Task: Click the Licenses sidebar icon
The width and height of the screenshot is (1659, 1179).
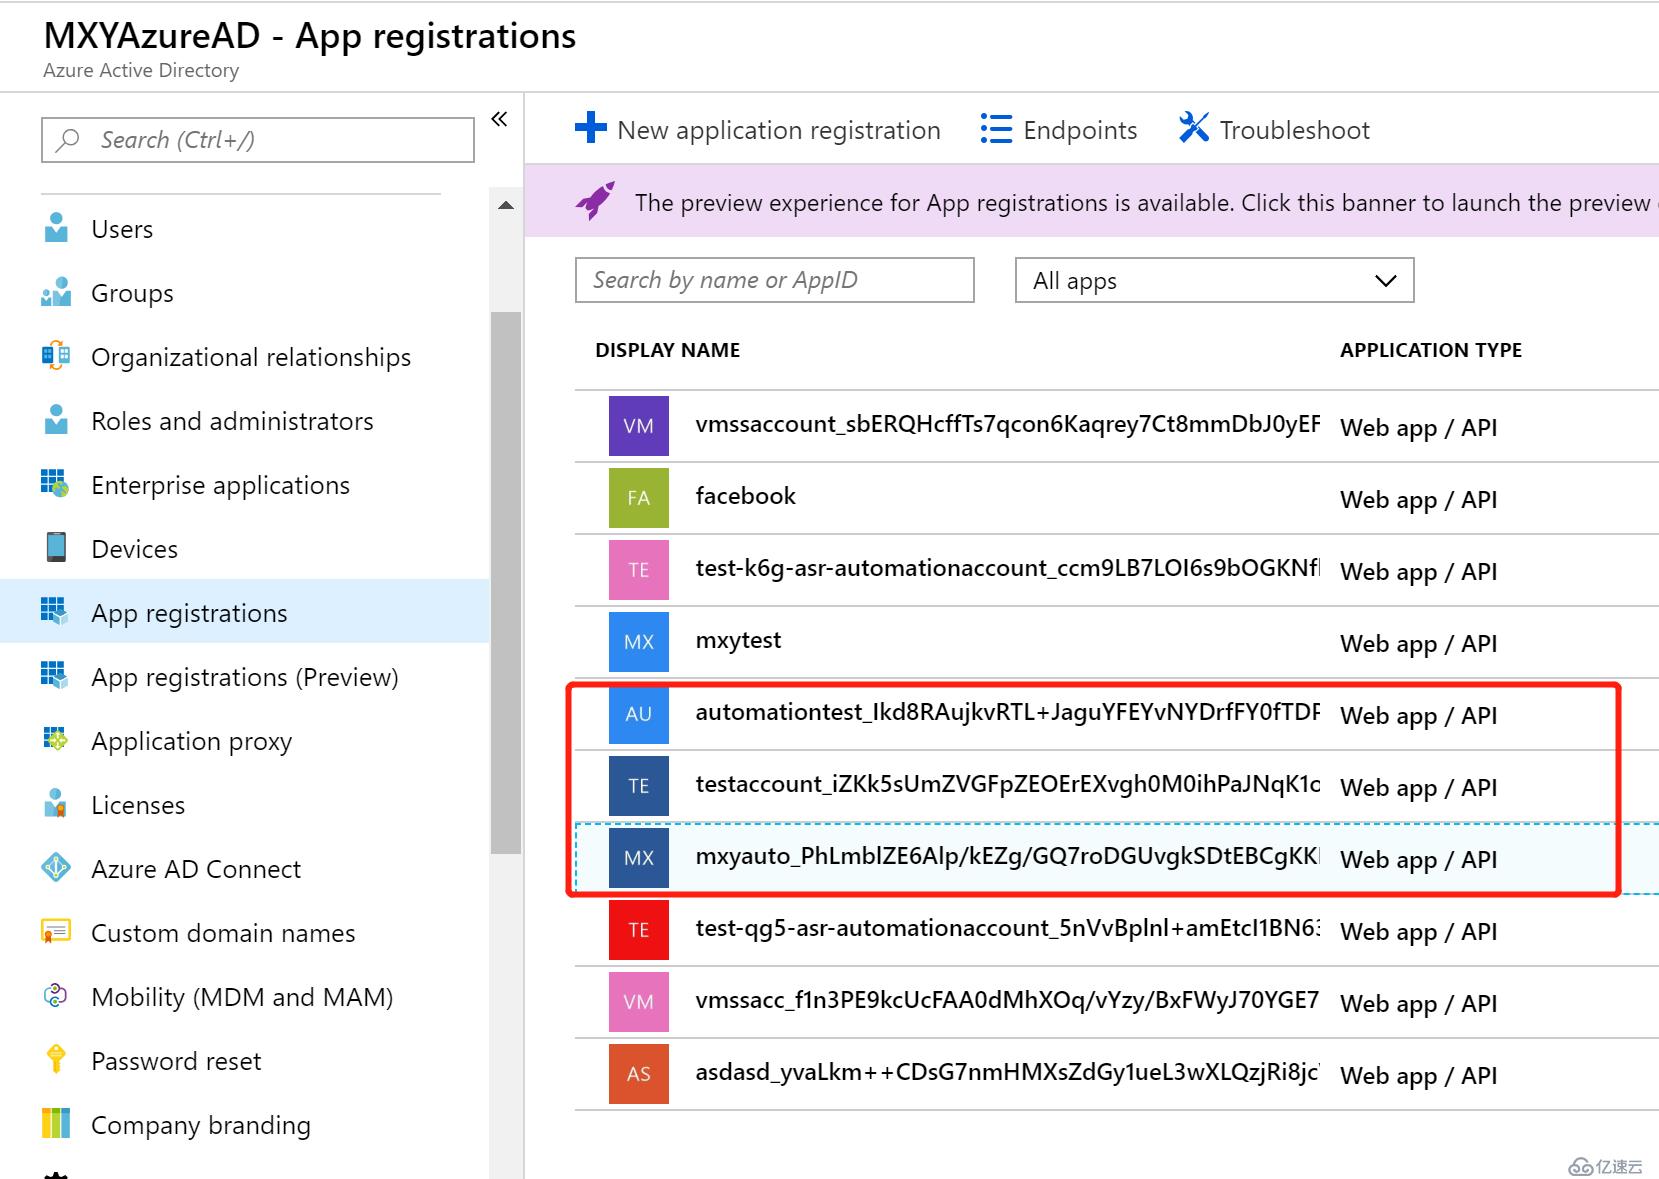Action: (56, 803)
